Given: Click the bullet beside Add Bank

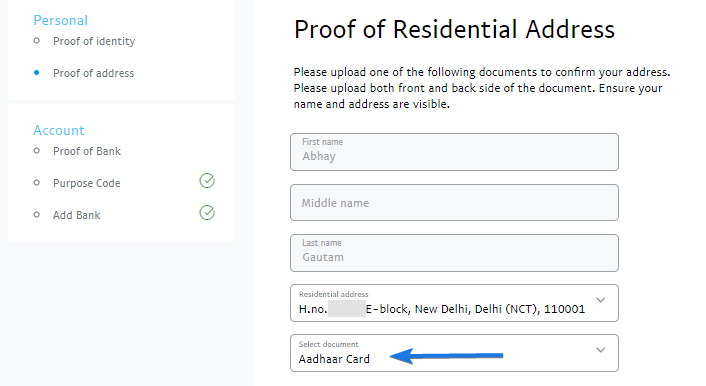Looking at the screenshot, I should pos(36,215).
